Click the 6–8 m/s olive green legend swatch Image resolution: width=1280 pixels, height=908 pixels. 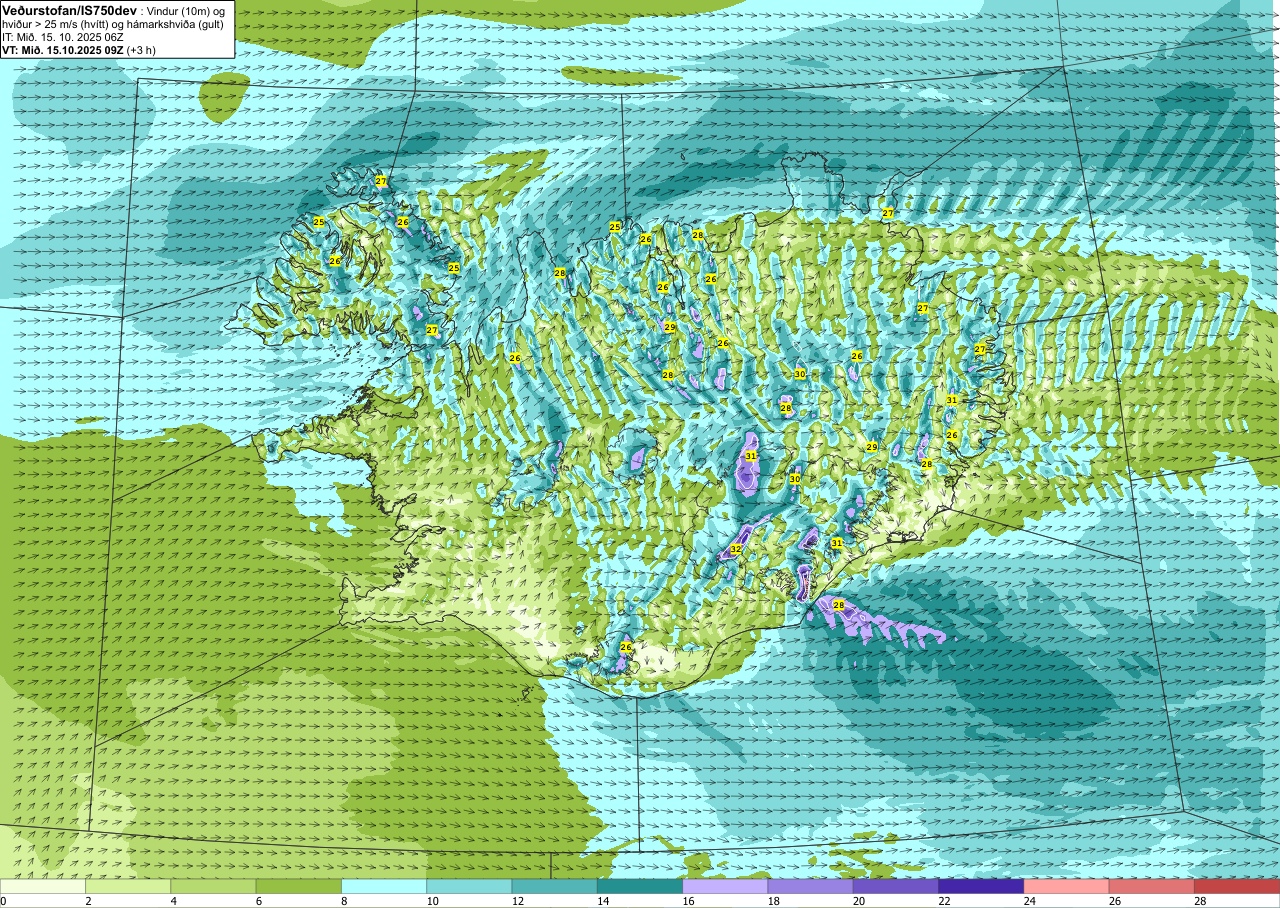tap(298, 886)
